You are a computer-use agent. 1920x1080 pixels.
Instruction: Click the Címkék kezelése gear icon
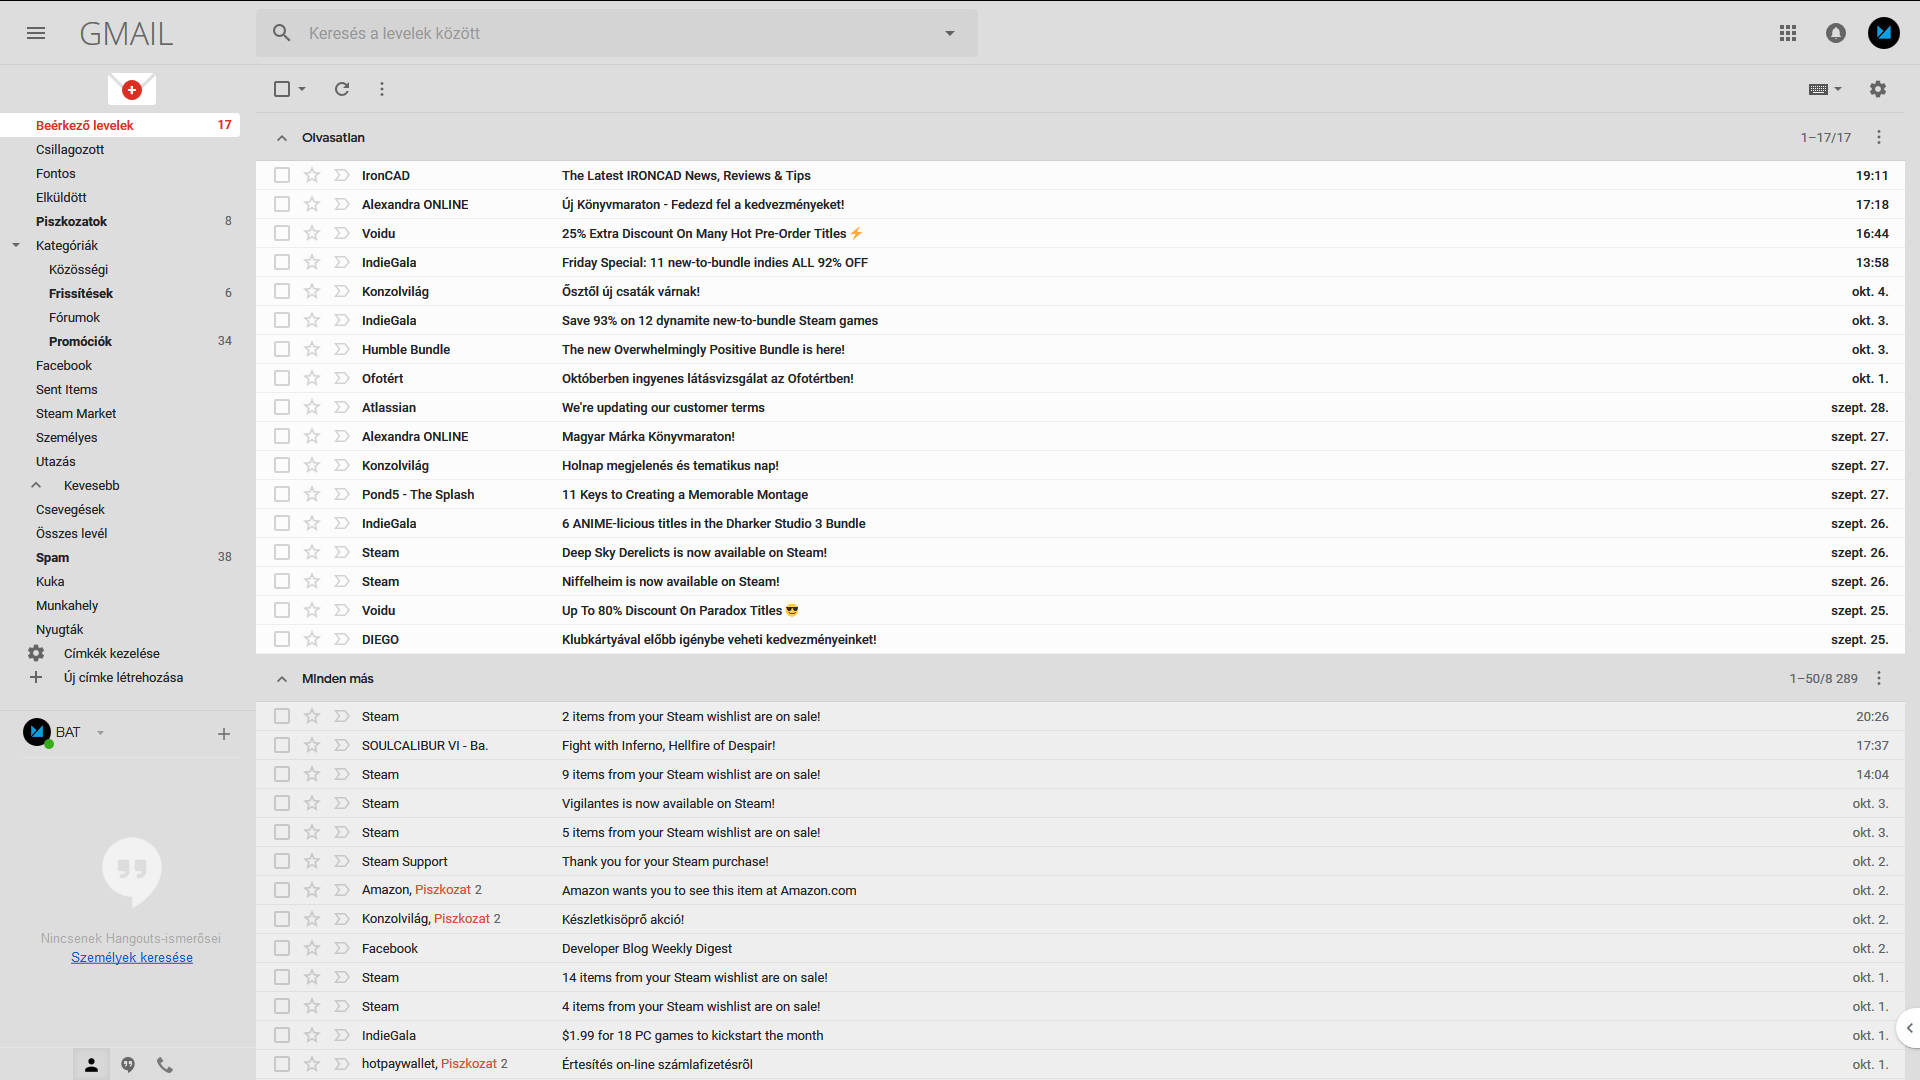(x=36, y=653)
